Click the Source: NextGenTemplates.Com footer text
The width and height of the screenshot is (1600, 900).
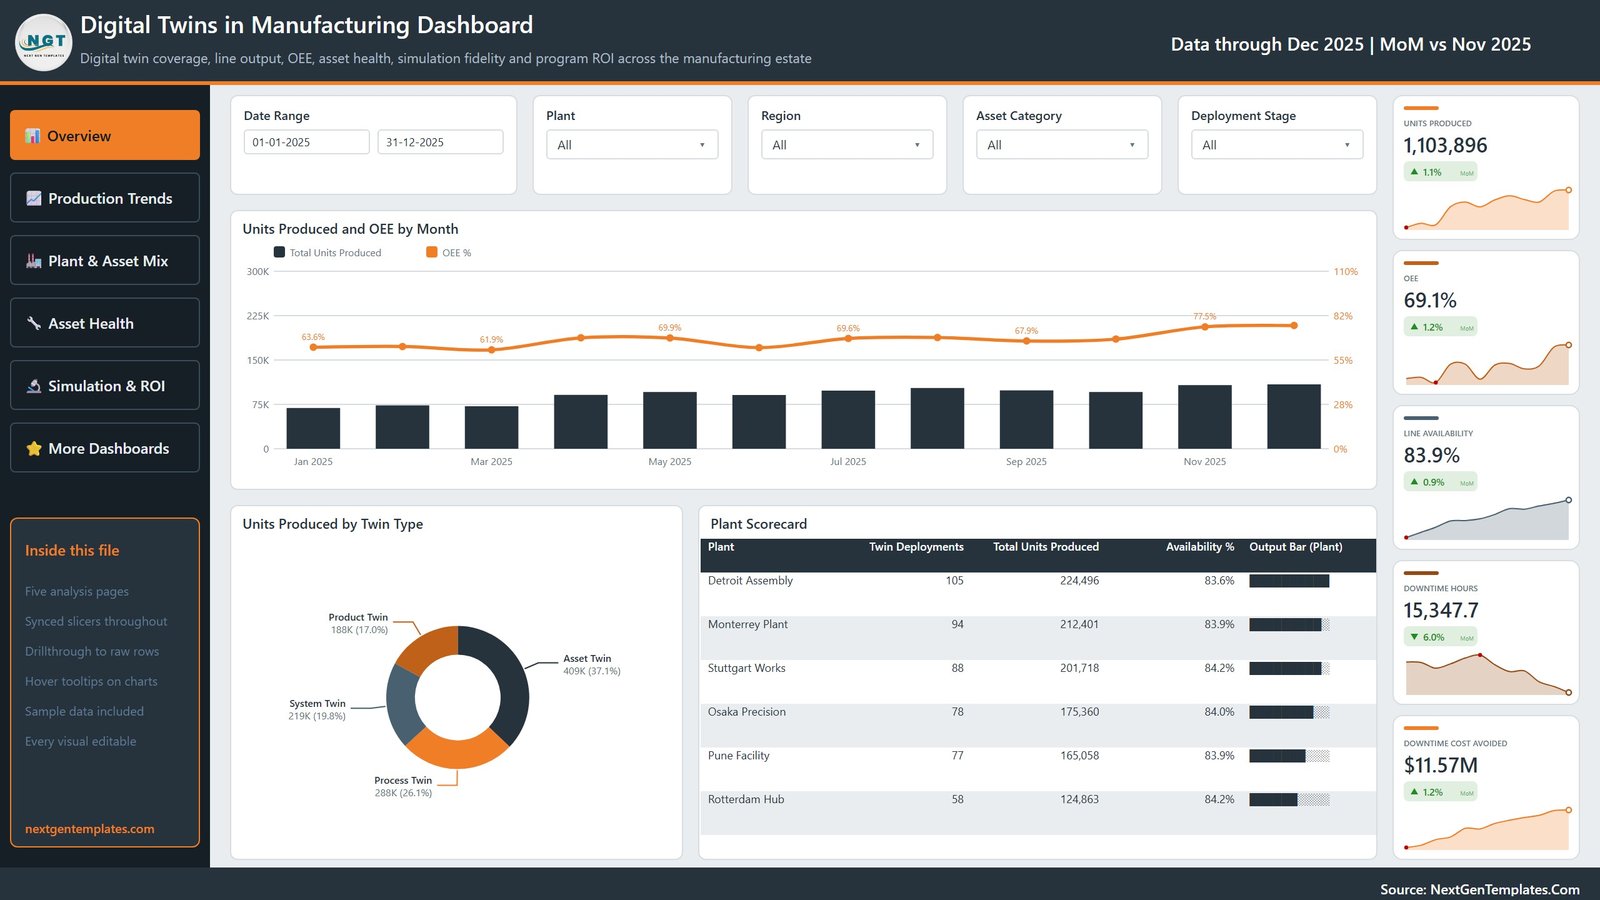tap(1480, 889)
